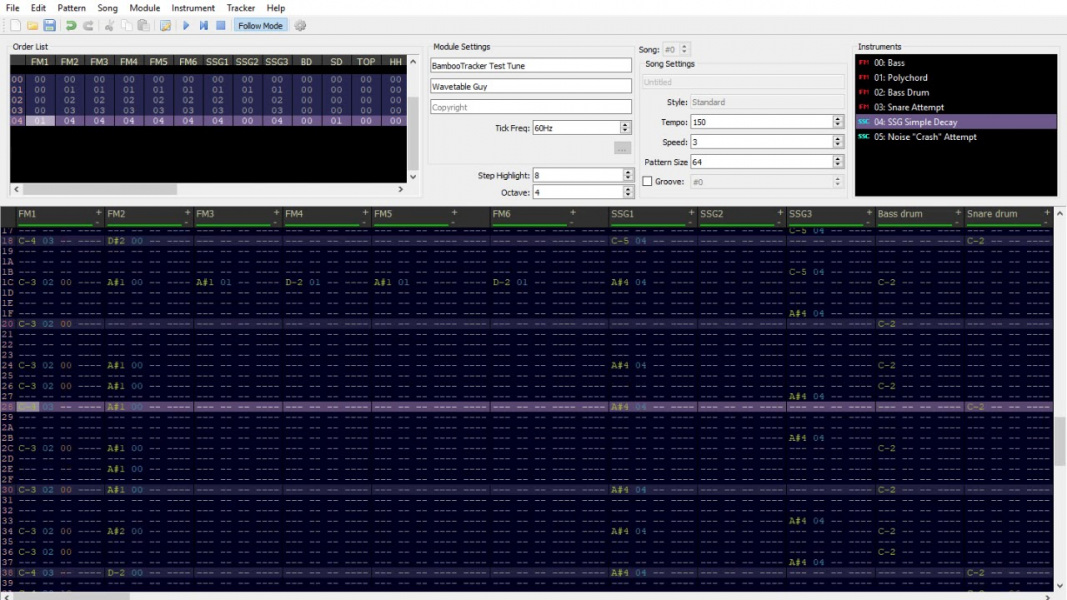The height and width of the screenshot is (600, 1067).
Task: Click SSG1 column header in Order List
Action: pyautogui.click(x=217, y=62)
